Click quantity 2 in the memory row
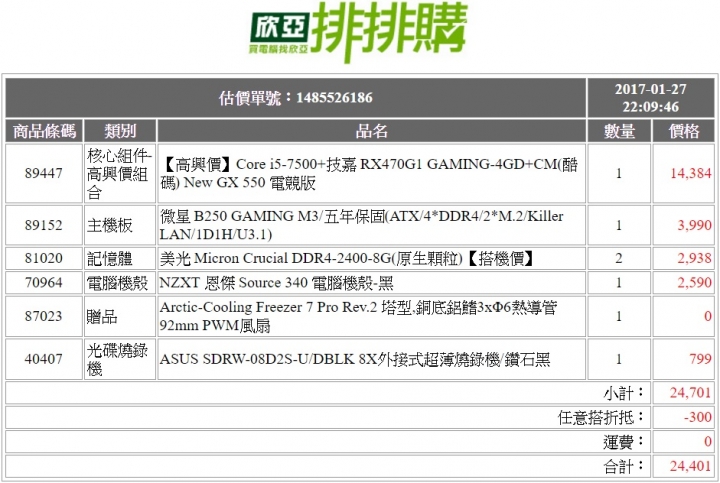720x483 pixels. [619, 258]
